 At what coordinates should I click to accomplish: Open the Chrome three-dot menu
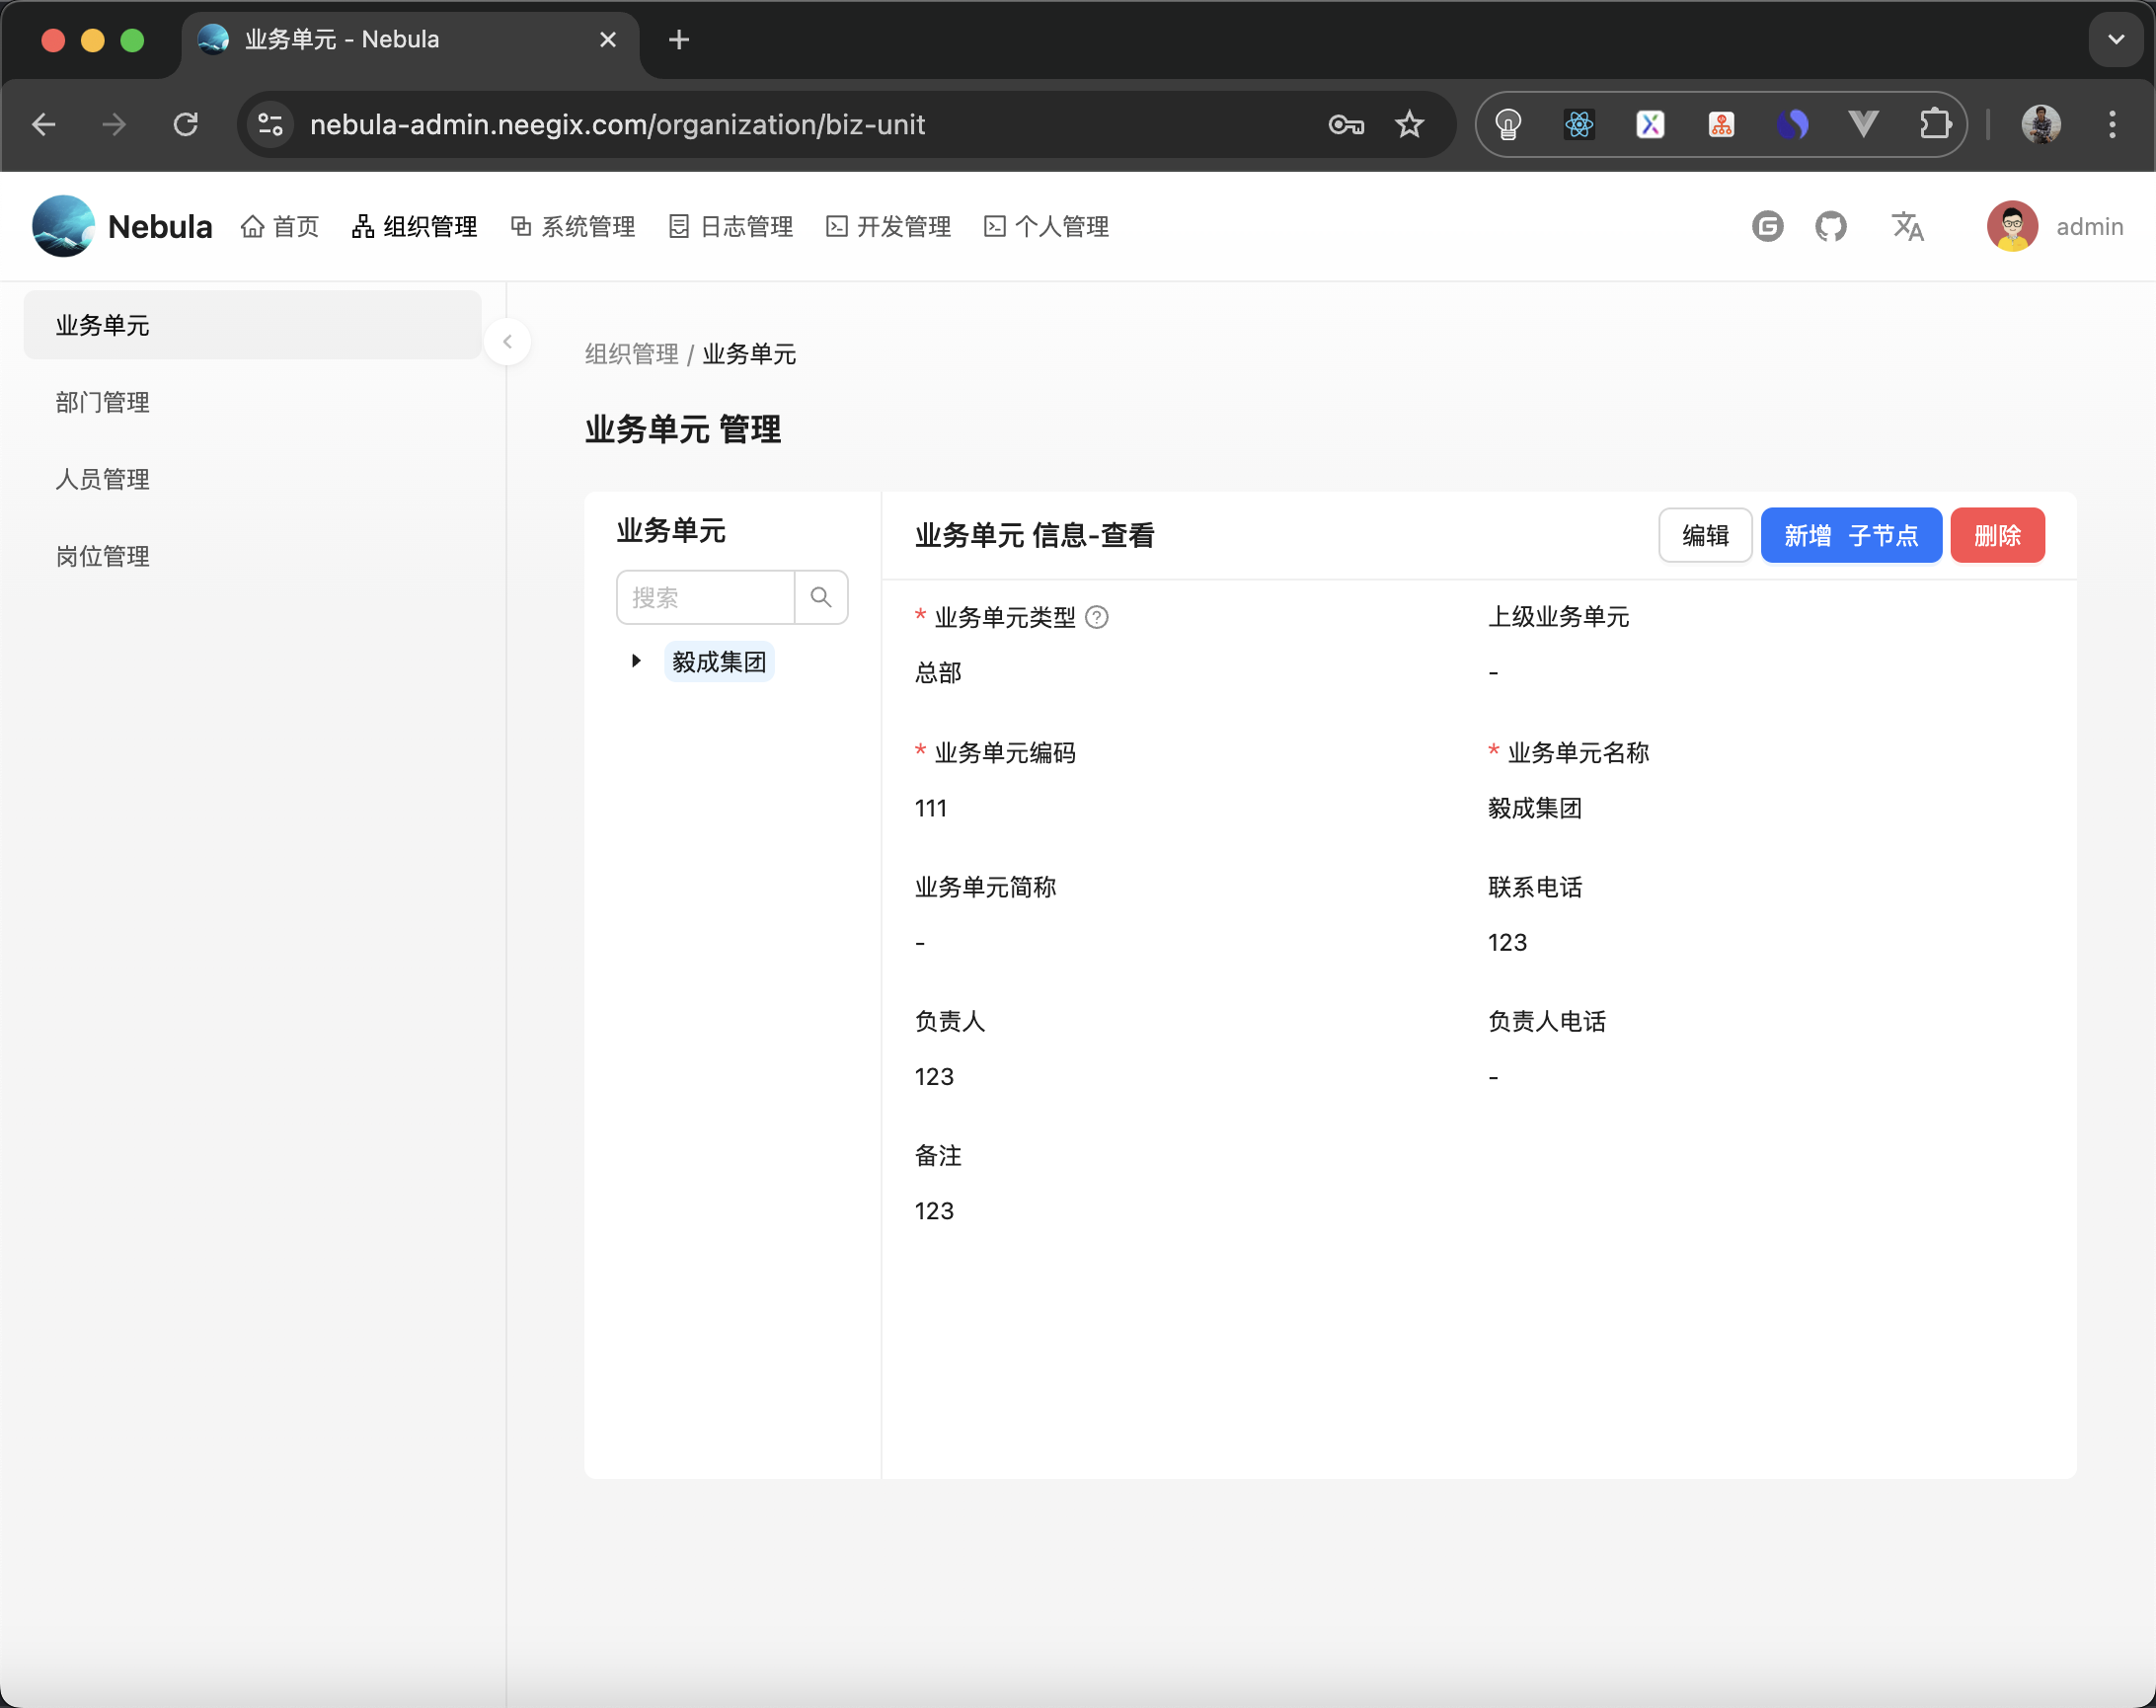pos(2112,124)
